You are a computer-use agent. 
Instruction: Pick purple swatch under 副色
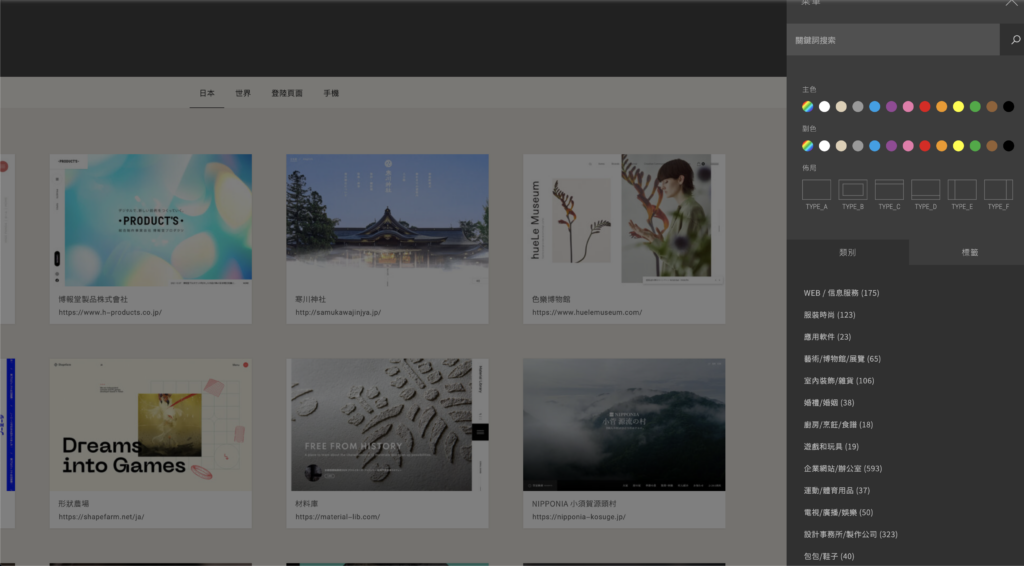click(x=891, y=146)
